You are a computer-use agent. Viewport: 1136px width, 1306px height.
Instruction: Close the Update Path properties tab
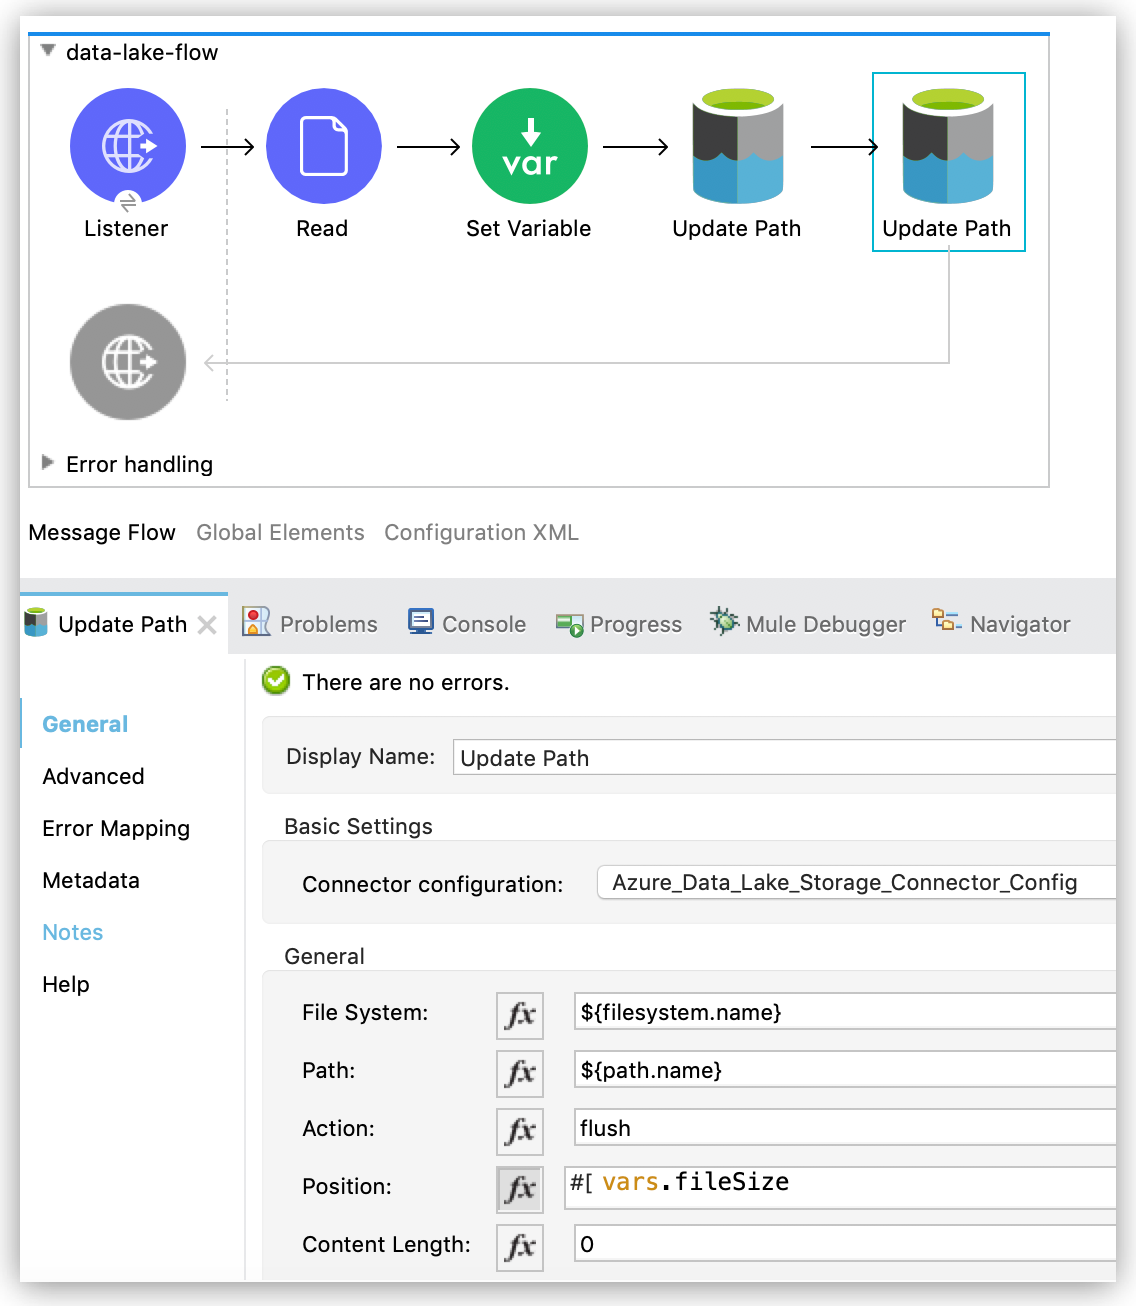coord(207,625)
